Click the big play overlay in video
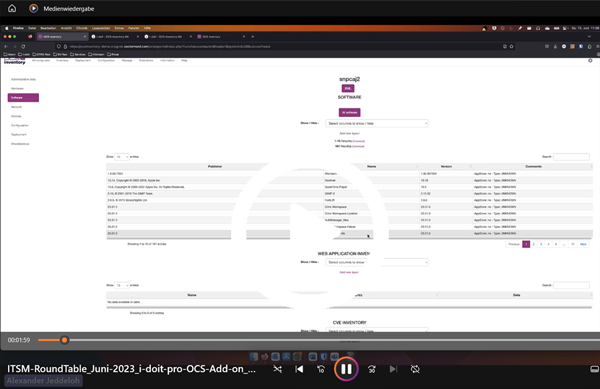The width and height of the screenshot is (600, 389). click(310, 233)
